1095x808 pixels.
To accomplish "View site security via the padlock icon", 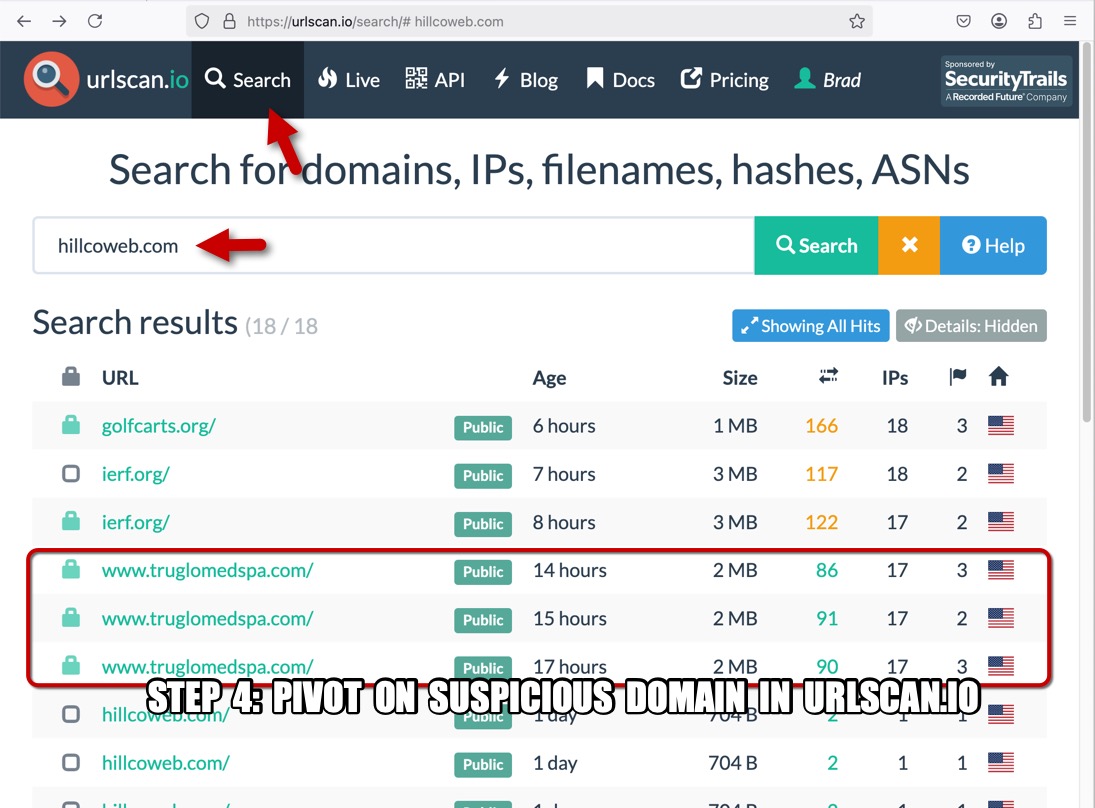I will [229, 22].
